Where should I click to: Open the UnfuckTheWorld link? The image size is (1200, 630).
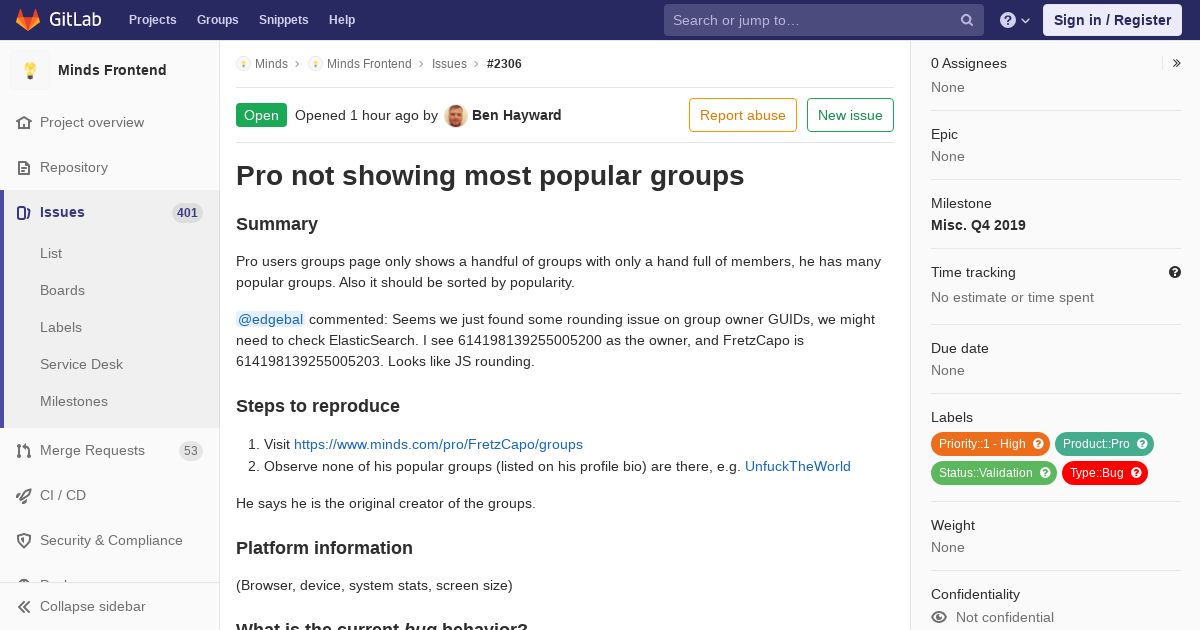point(798,466)
